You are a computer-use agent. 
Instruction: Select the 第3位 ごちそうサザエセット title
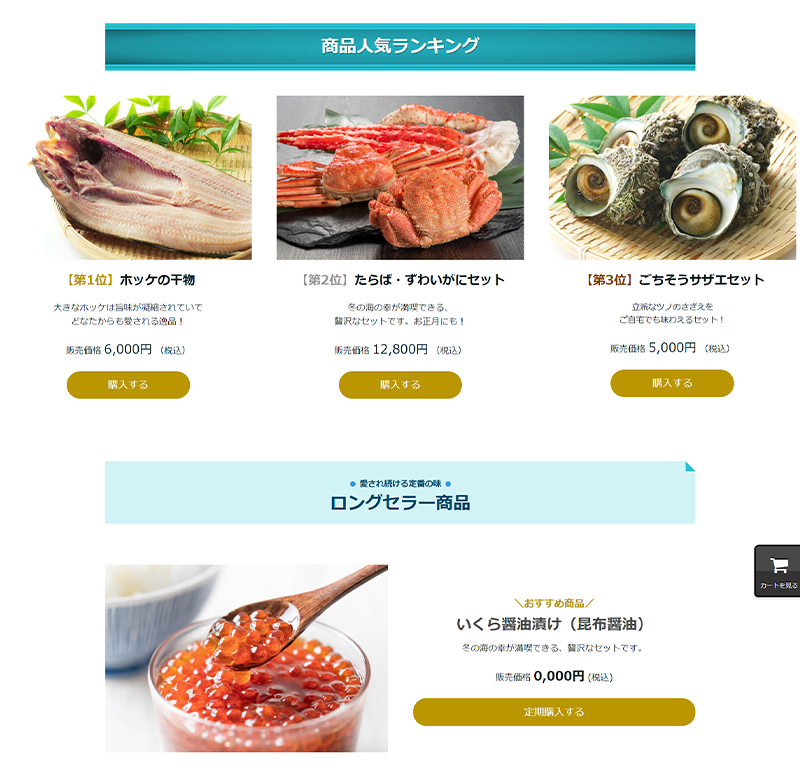(x=673, y=280)
